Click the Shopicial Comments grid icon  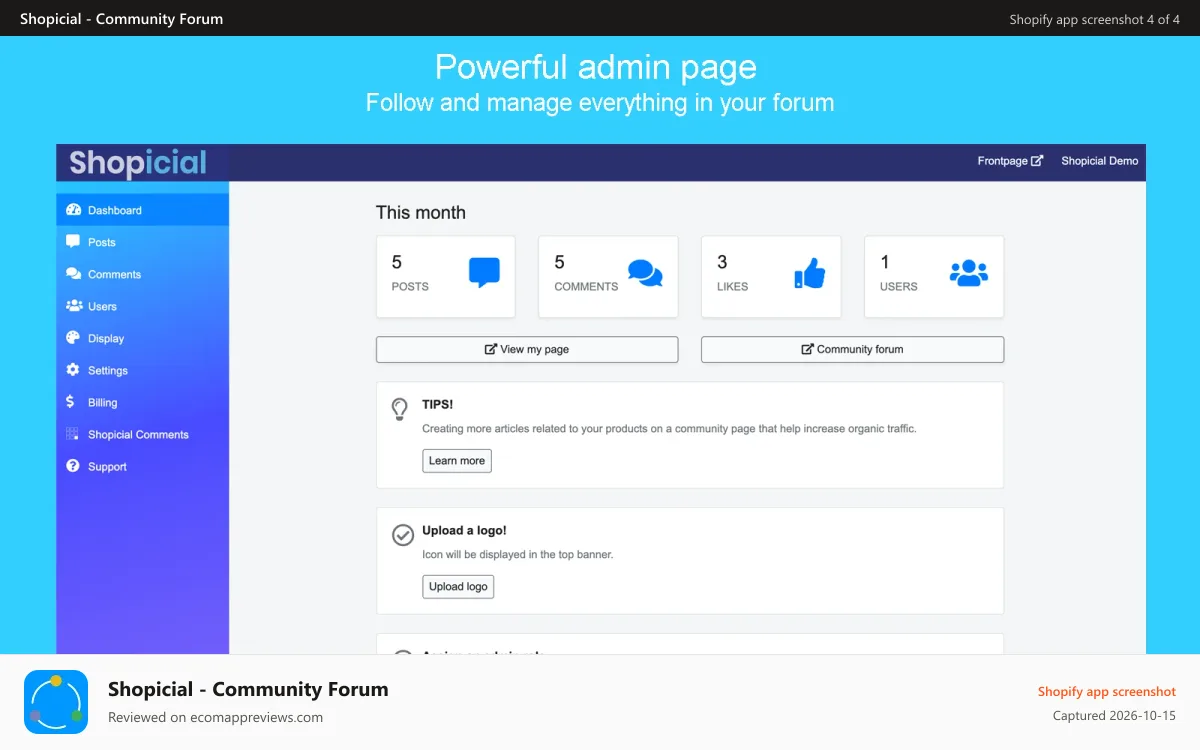(x=72, y=434)
